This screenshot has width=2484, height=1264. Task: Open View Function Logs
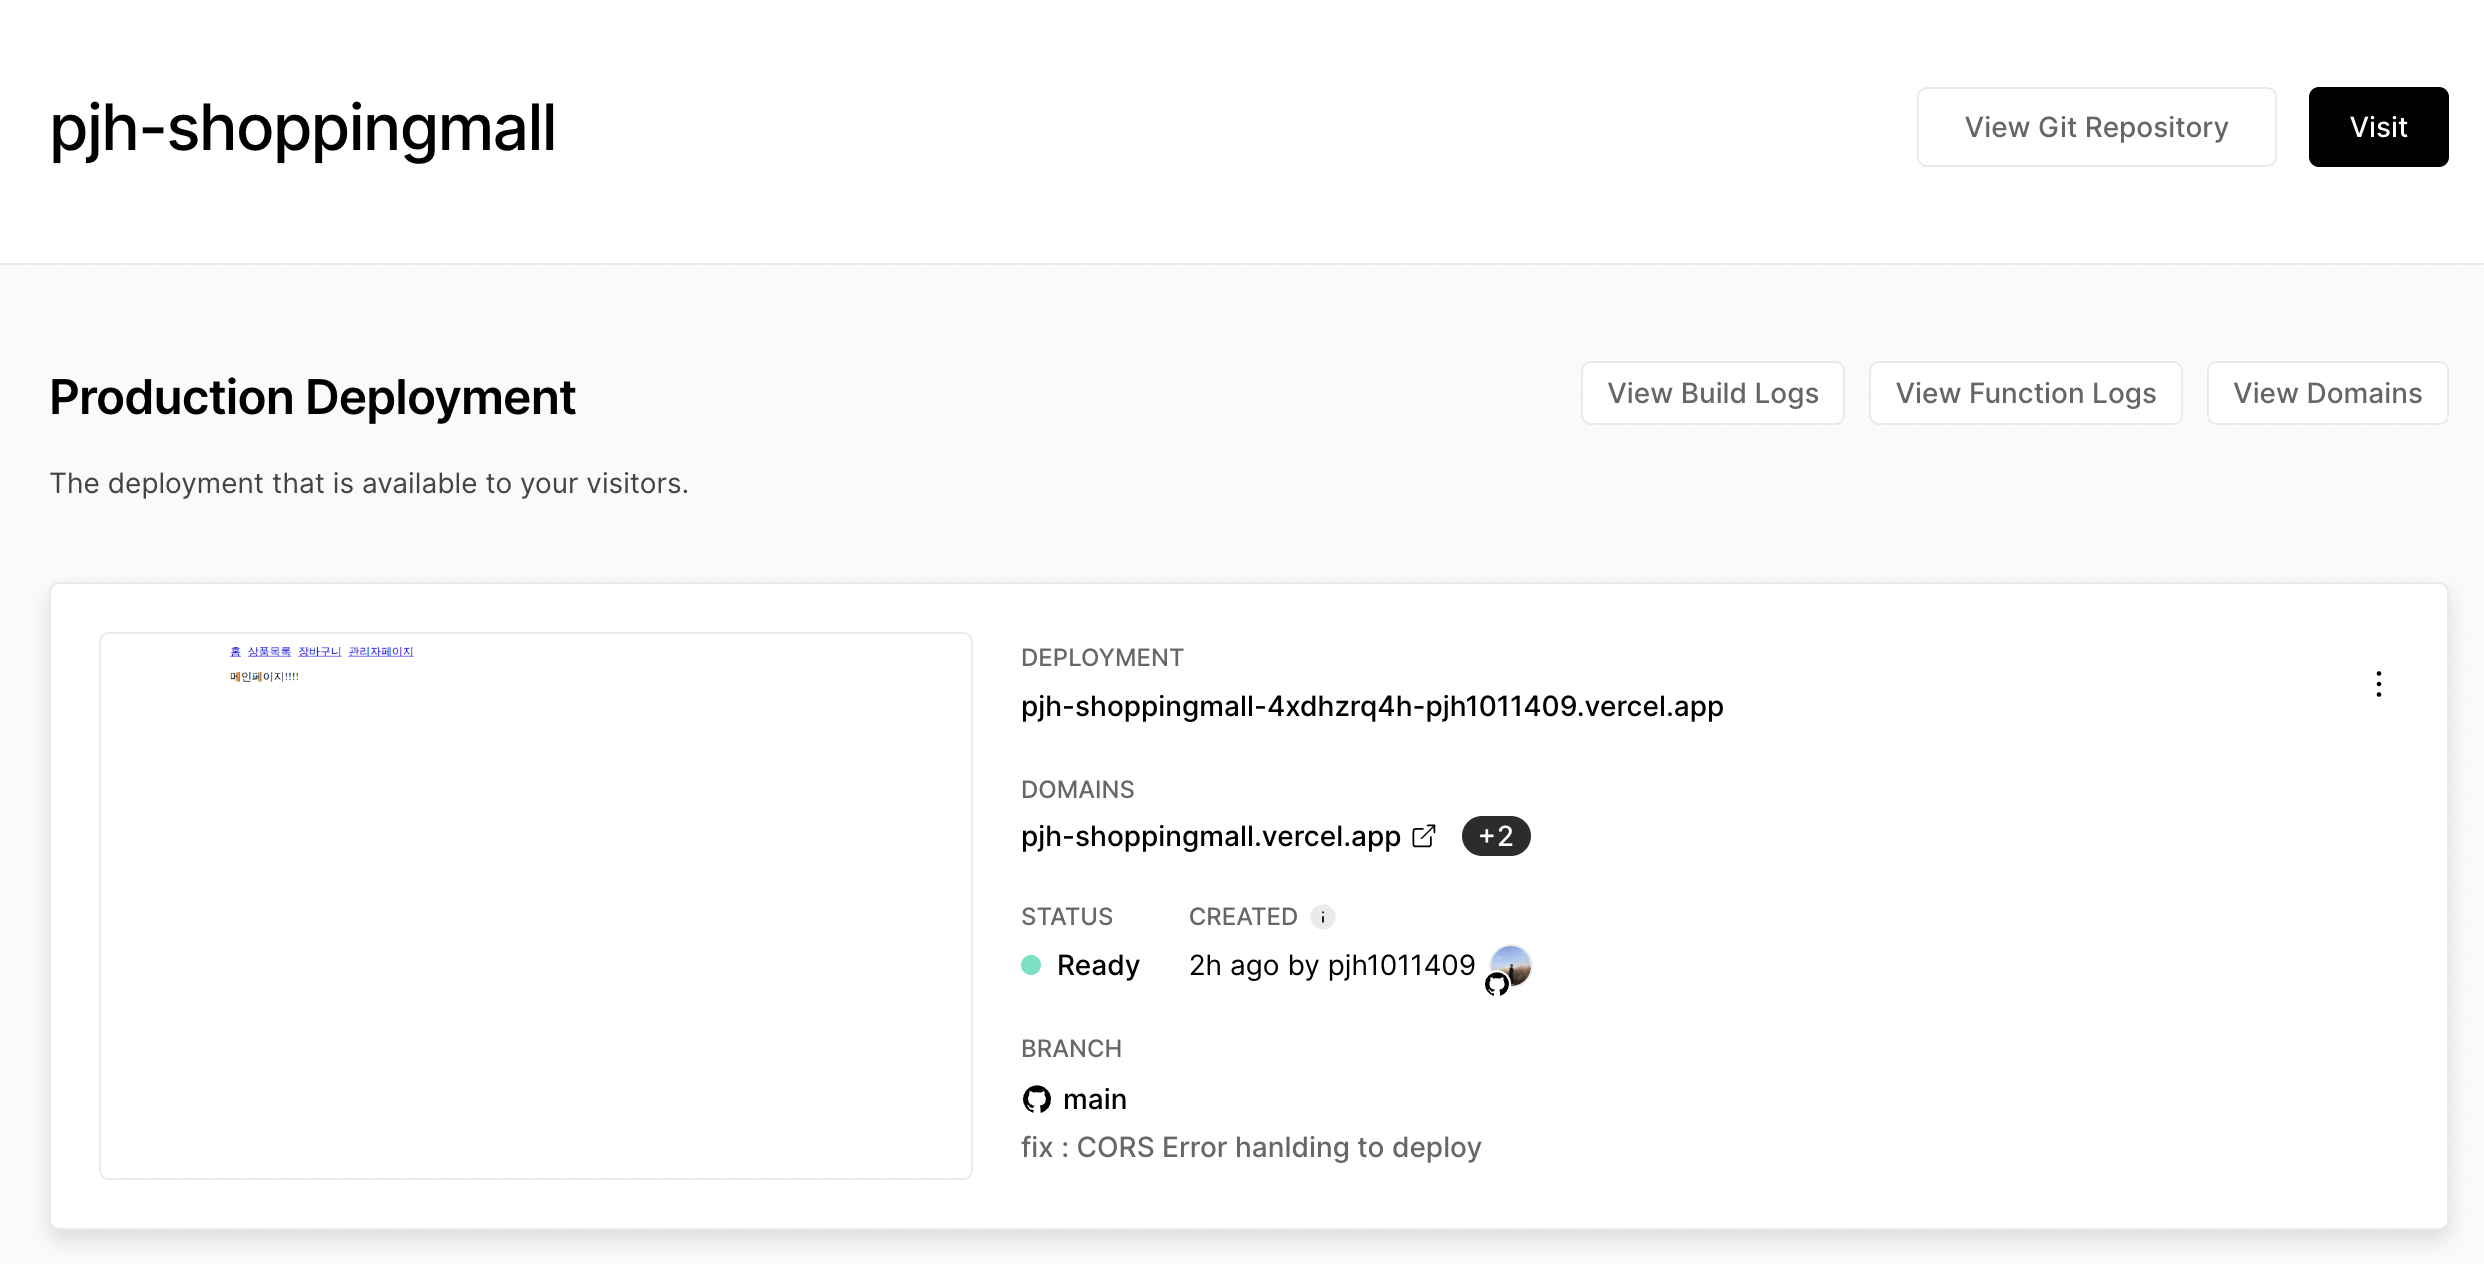click(x=2025, y=393)
